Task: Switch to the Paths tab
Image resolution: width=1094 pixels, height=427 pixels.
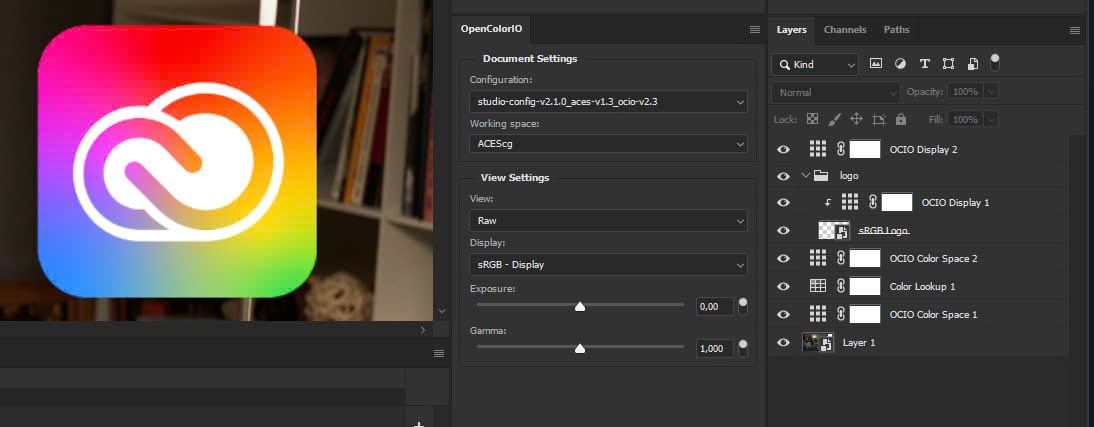Action: 897,30
